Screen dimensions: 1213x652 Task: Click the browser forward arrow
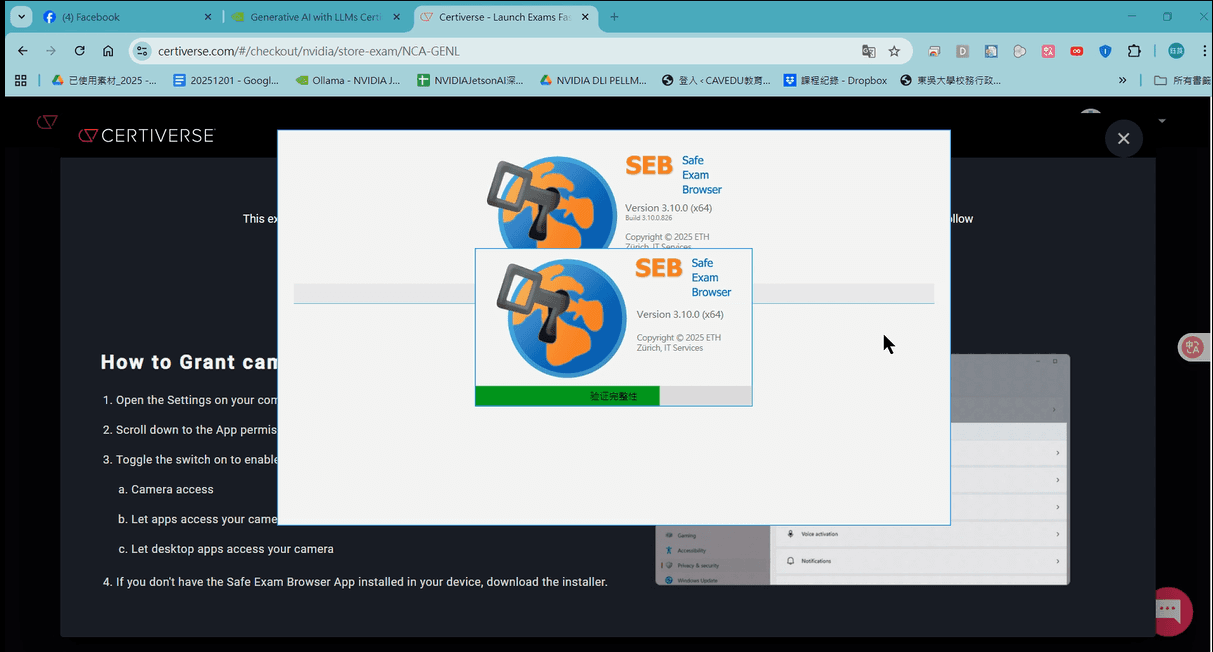point(51,51)
